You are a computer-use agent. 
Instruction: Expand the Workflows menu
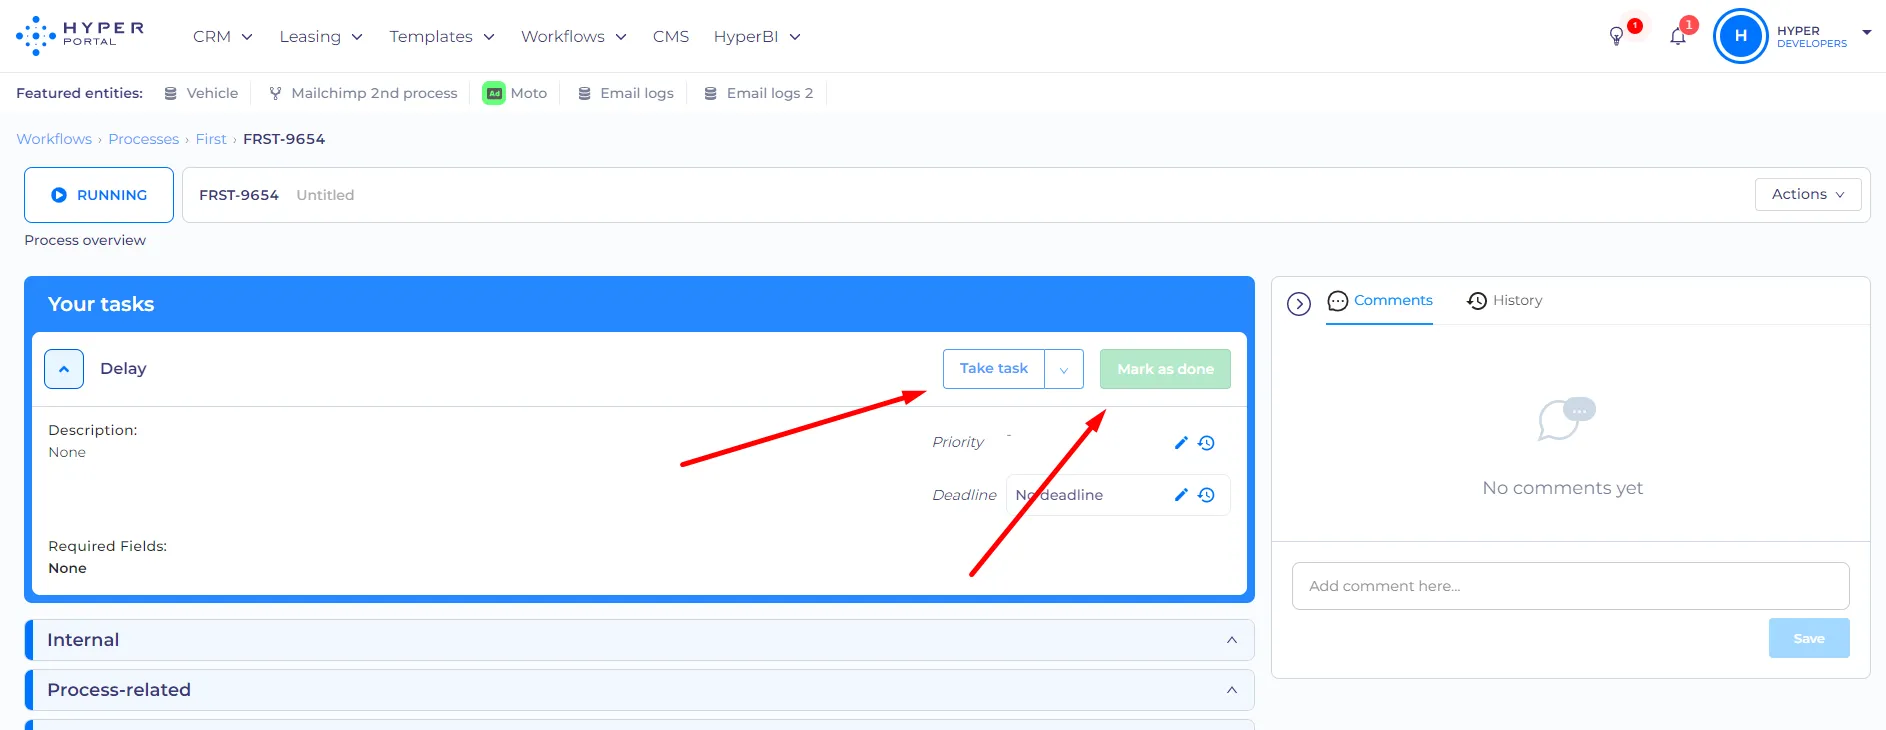point(574,36)
